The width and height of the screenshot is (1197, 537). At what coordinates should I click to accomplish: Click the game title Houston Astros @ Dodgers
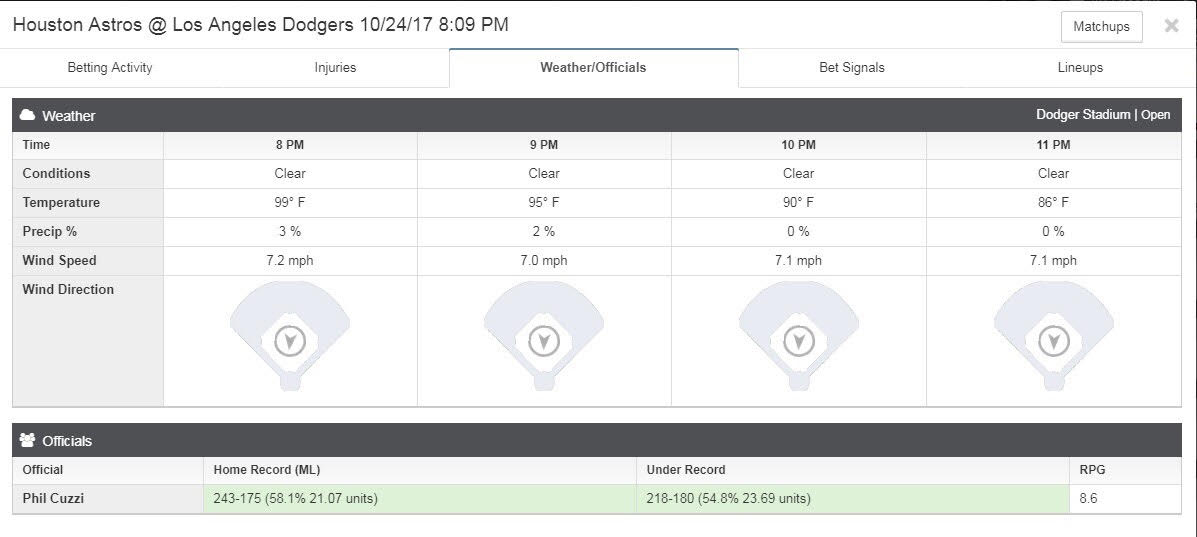[x=260, y=24]
